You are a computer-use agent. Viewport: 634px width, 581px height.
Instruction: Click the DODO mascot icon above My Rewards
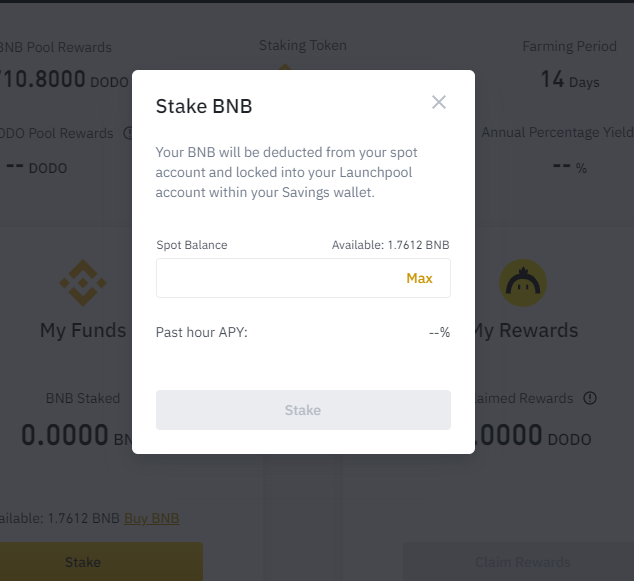point(522,283)
